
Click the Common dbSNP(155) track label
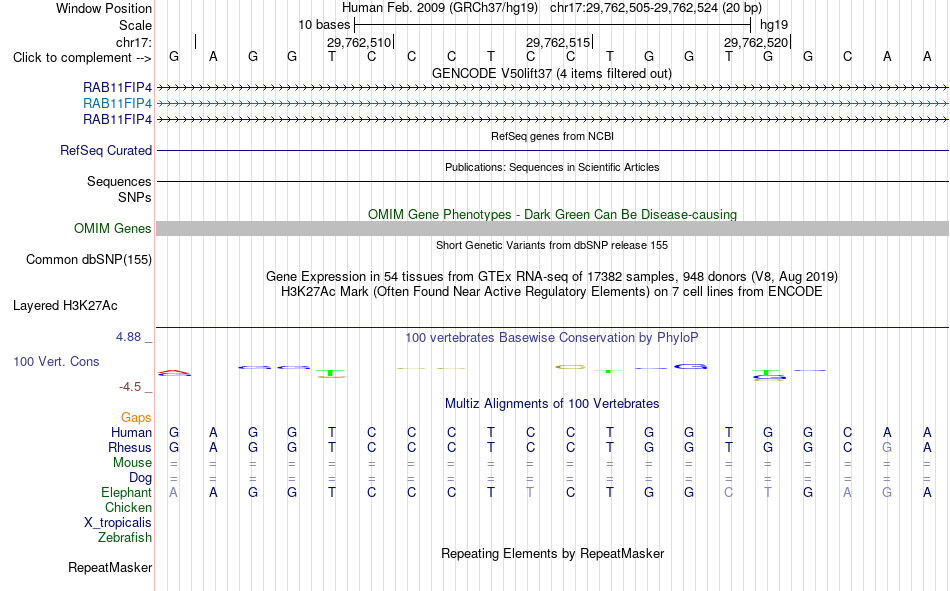(x=89, y=259)
